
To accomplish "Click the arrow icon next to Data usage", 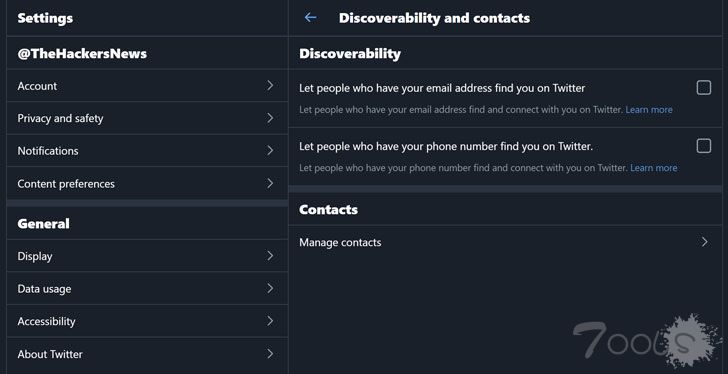I will pos(270,289).
